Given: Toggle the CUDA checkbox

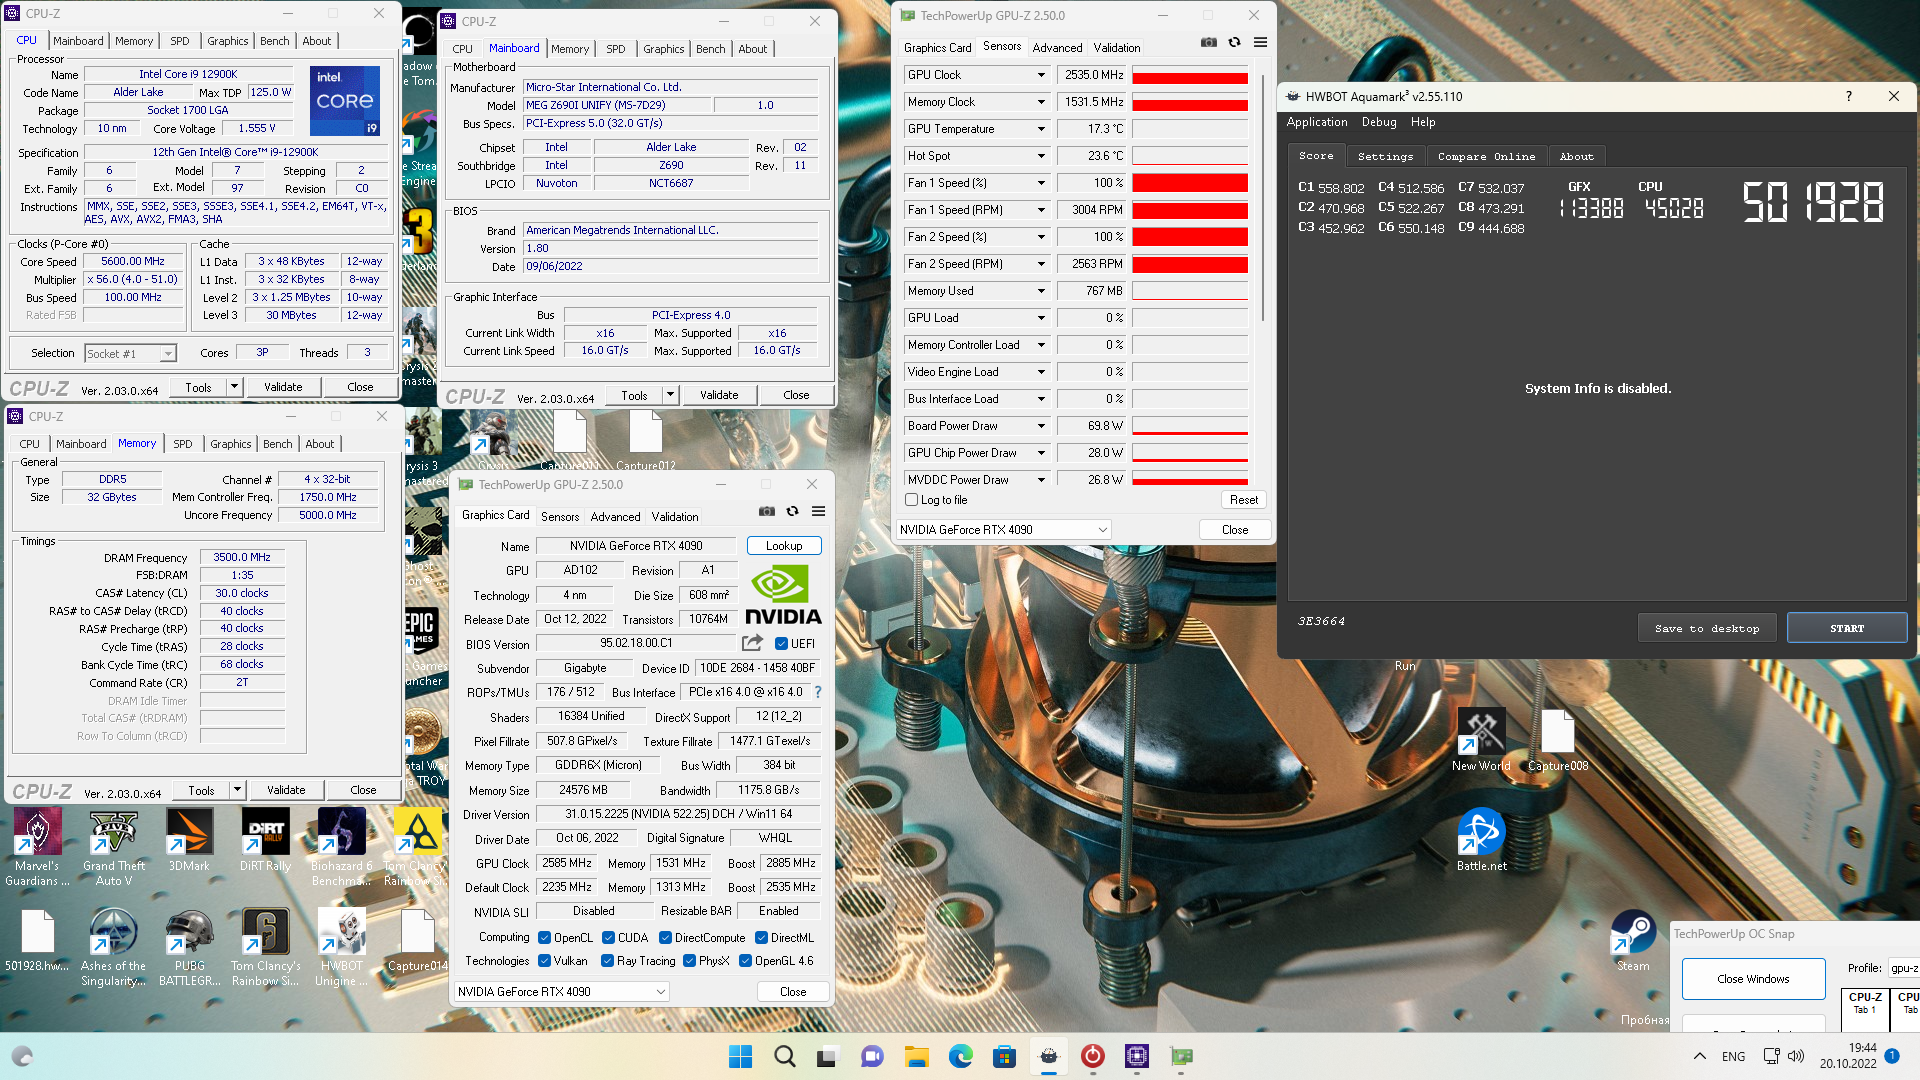Looking at the screenshot, I should (x=608, y=938).
